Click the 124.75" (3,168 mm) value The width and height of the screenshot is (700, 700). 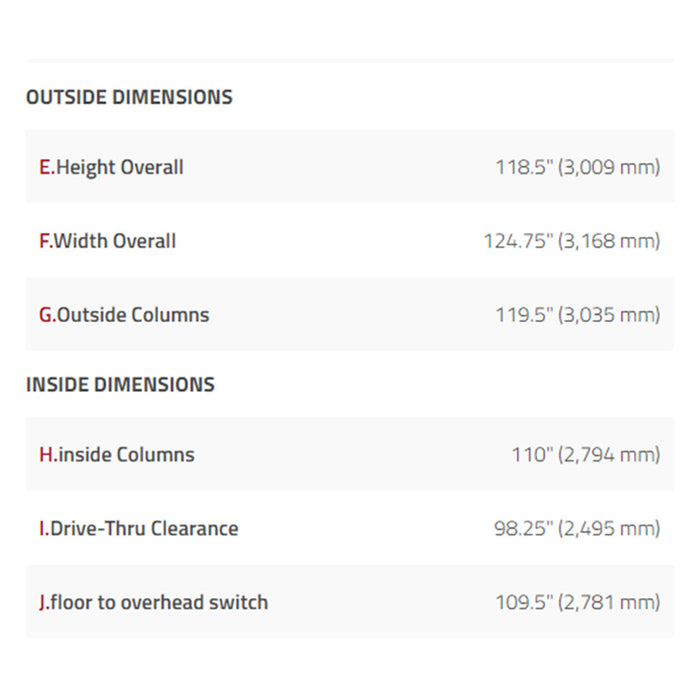[572, 241]
